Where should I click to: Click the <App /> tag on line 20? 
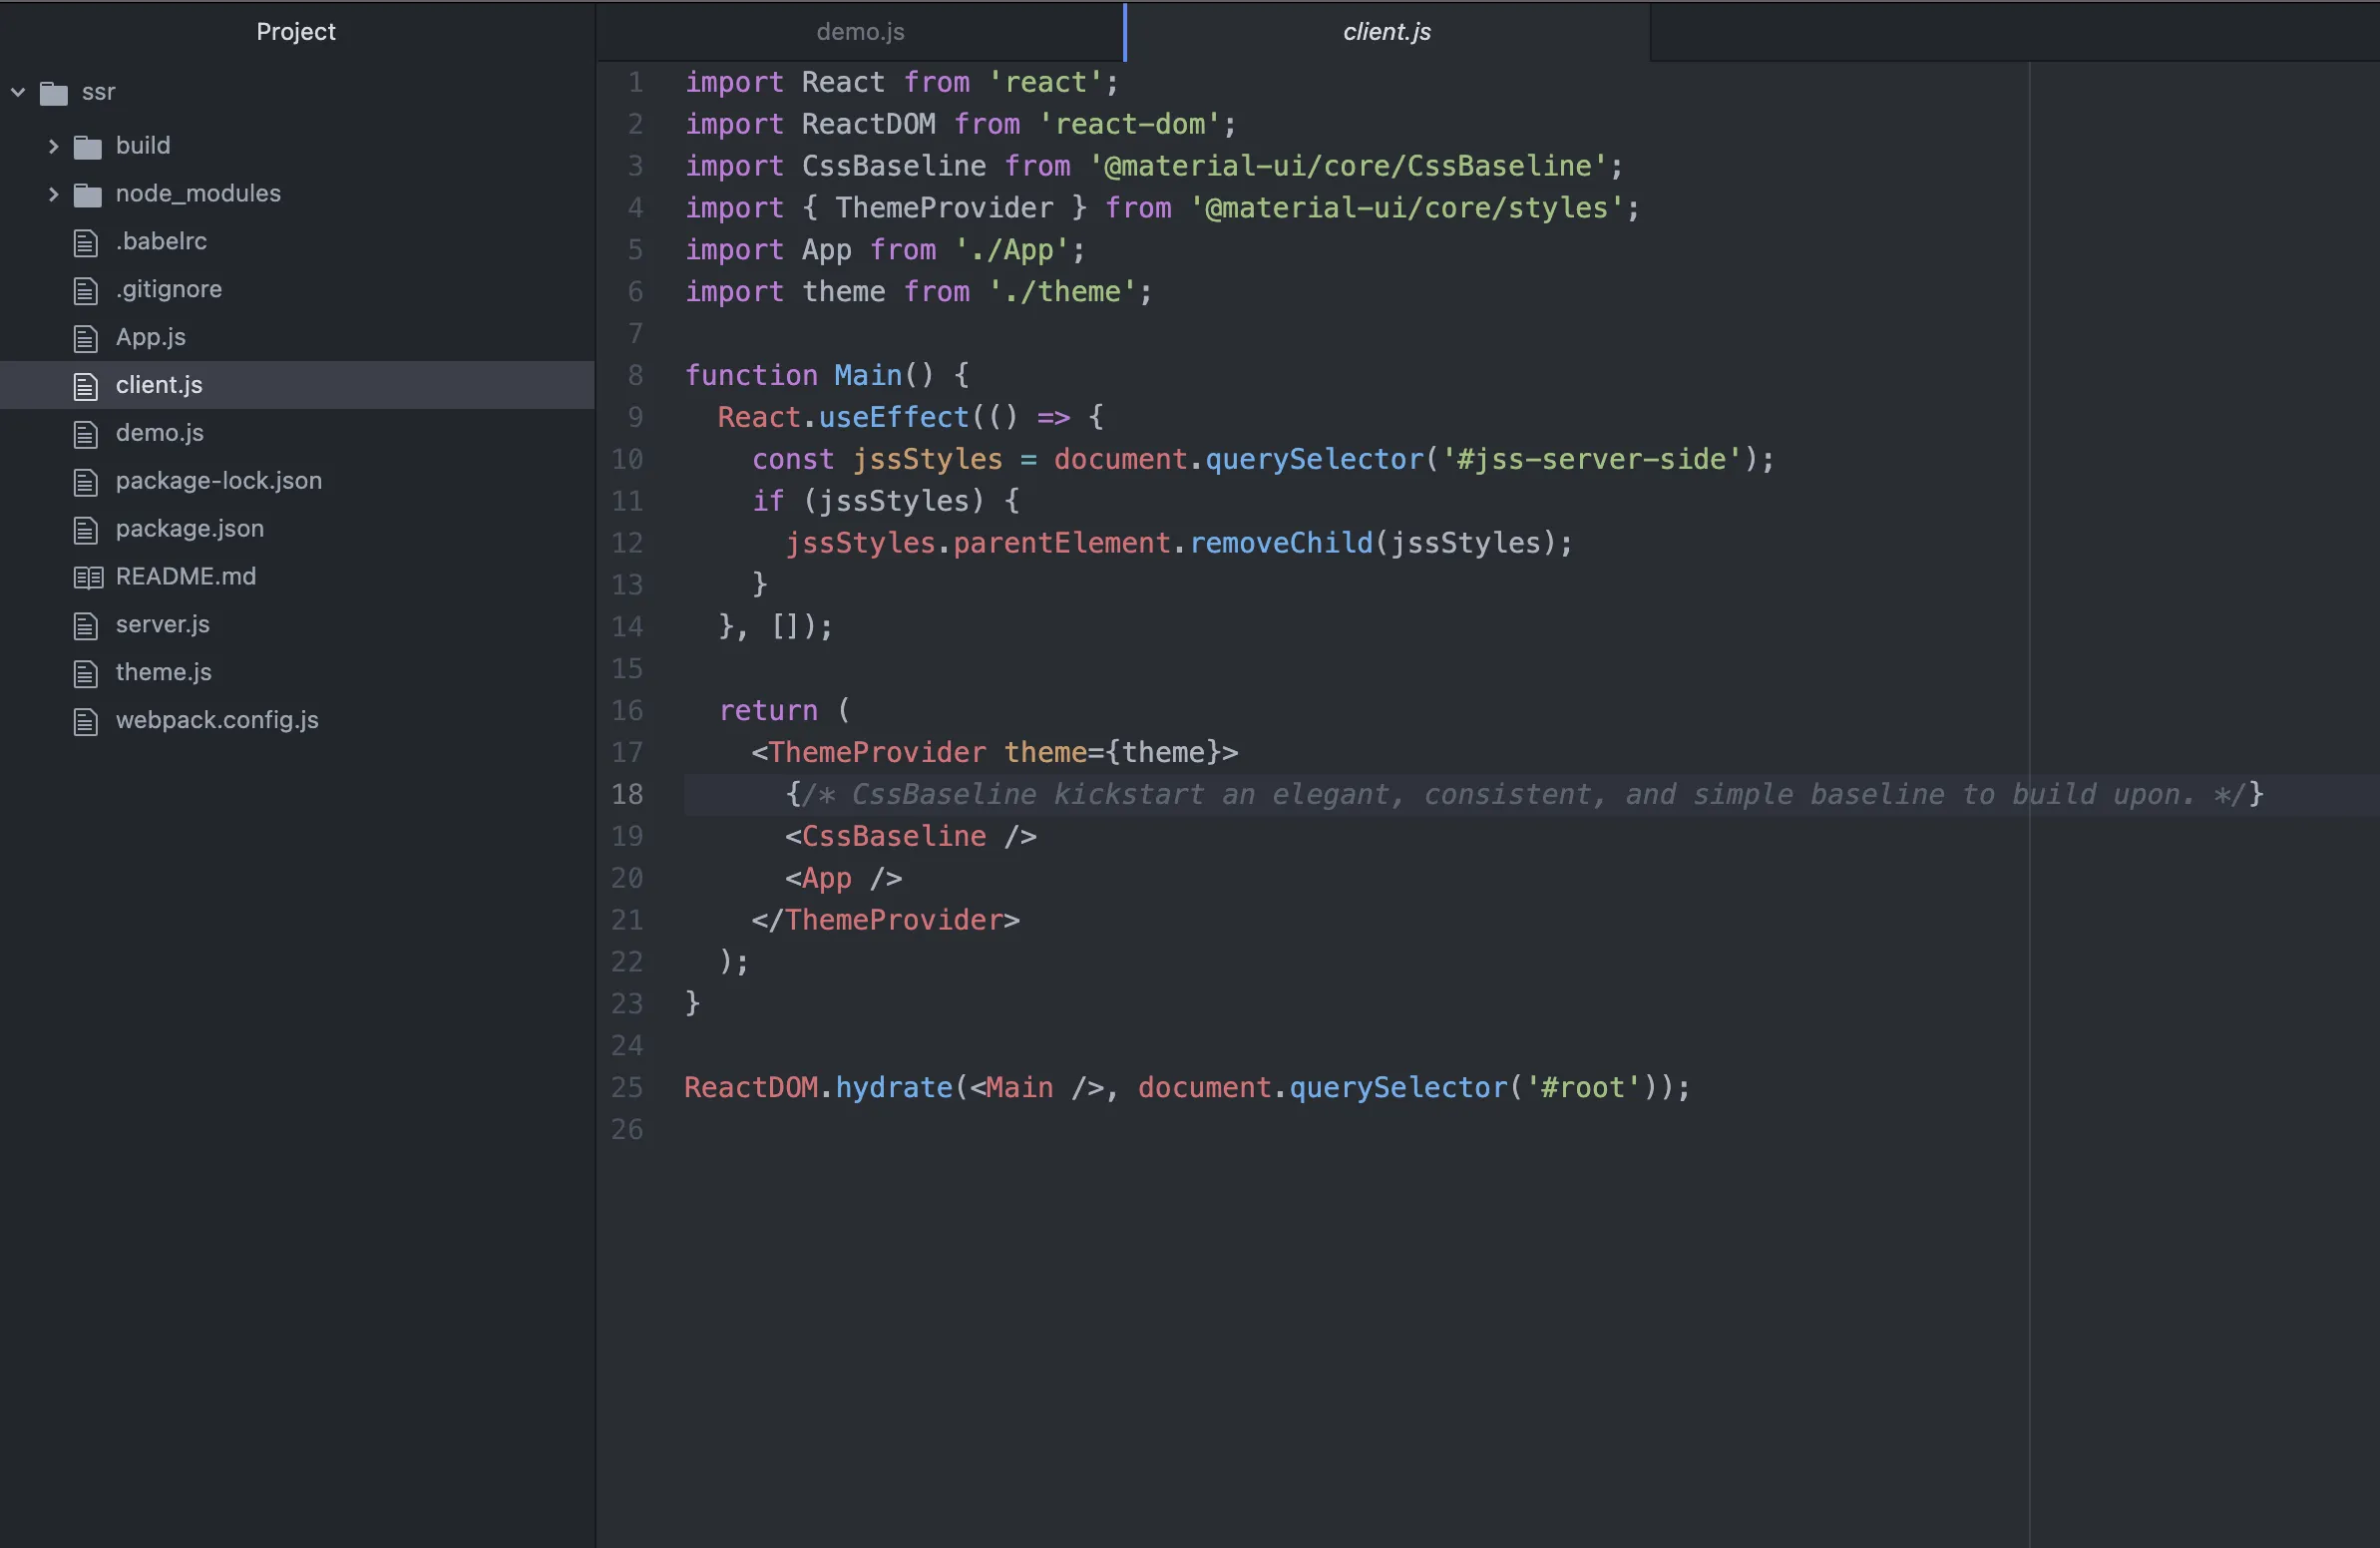pos(843,879)
